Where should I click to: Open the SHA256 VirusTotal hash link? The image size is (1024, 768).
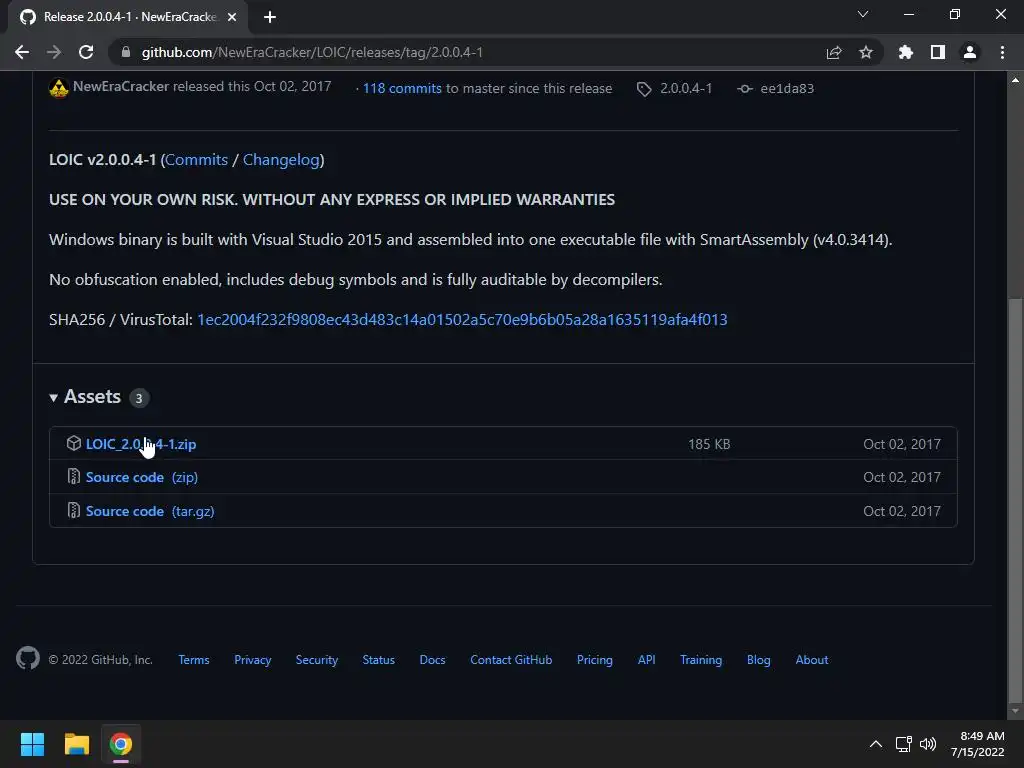pos(462,319)
